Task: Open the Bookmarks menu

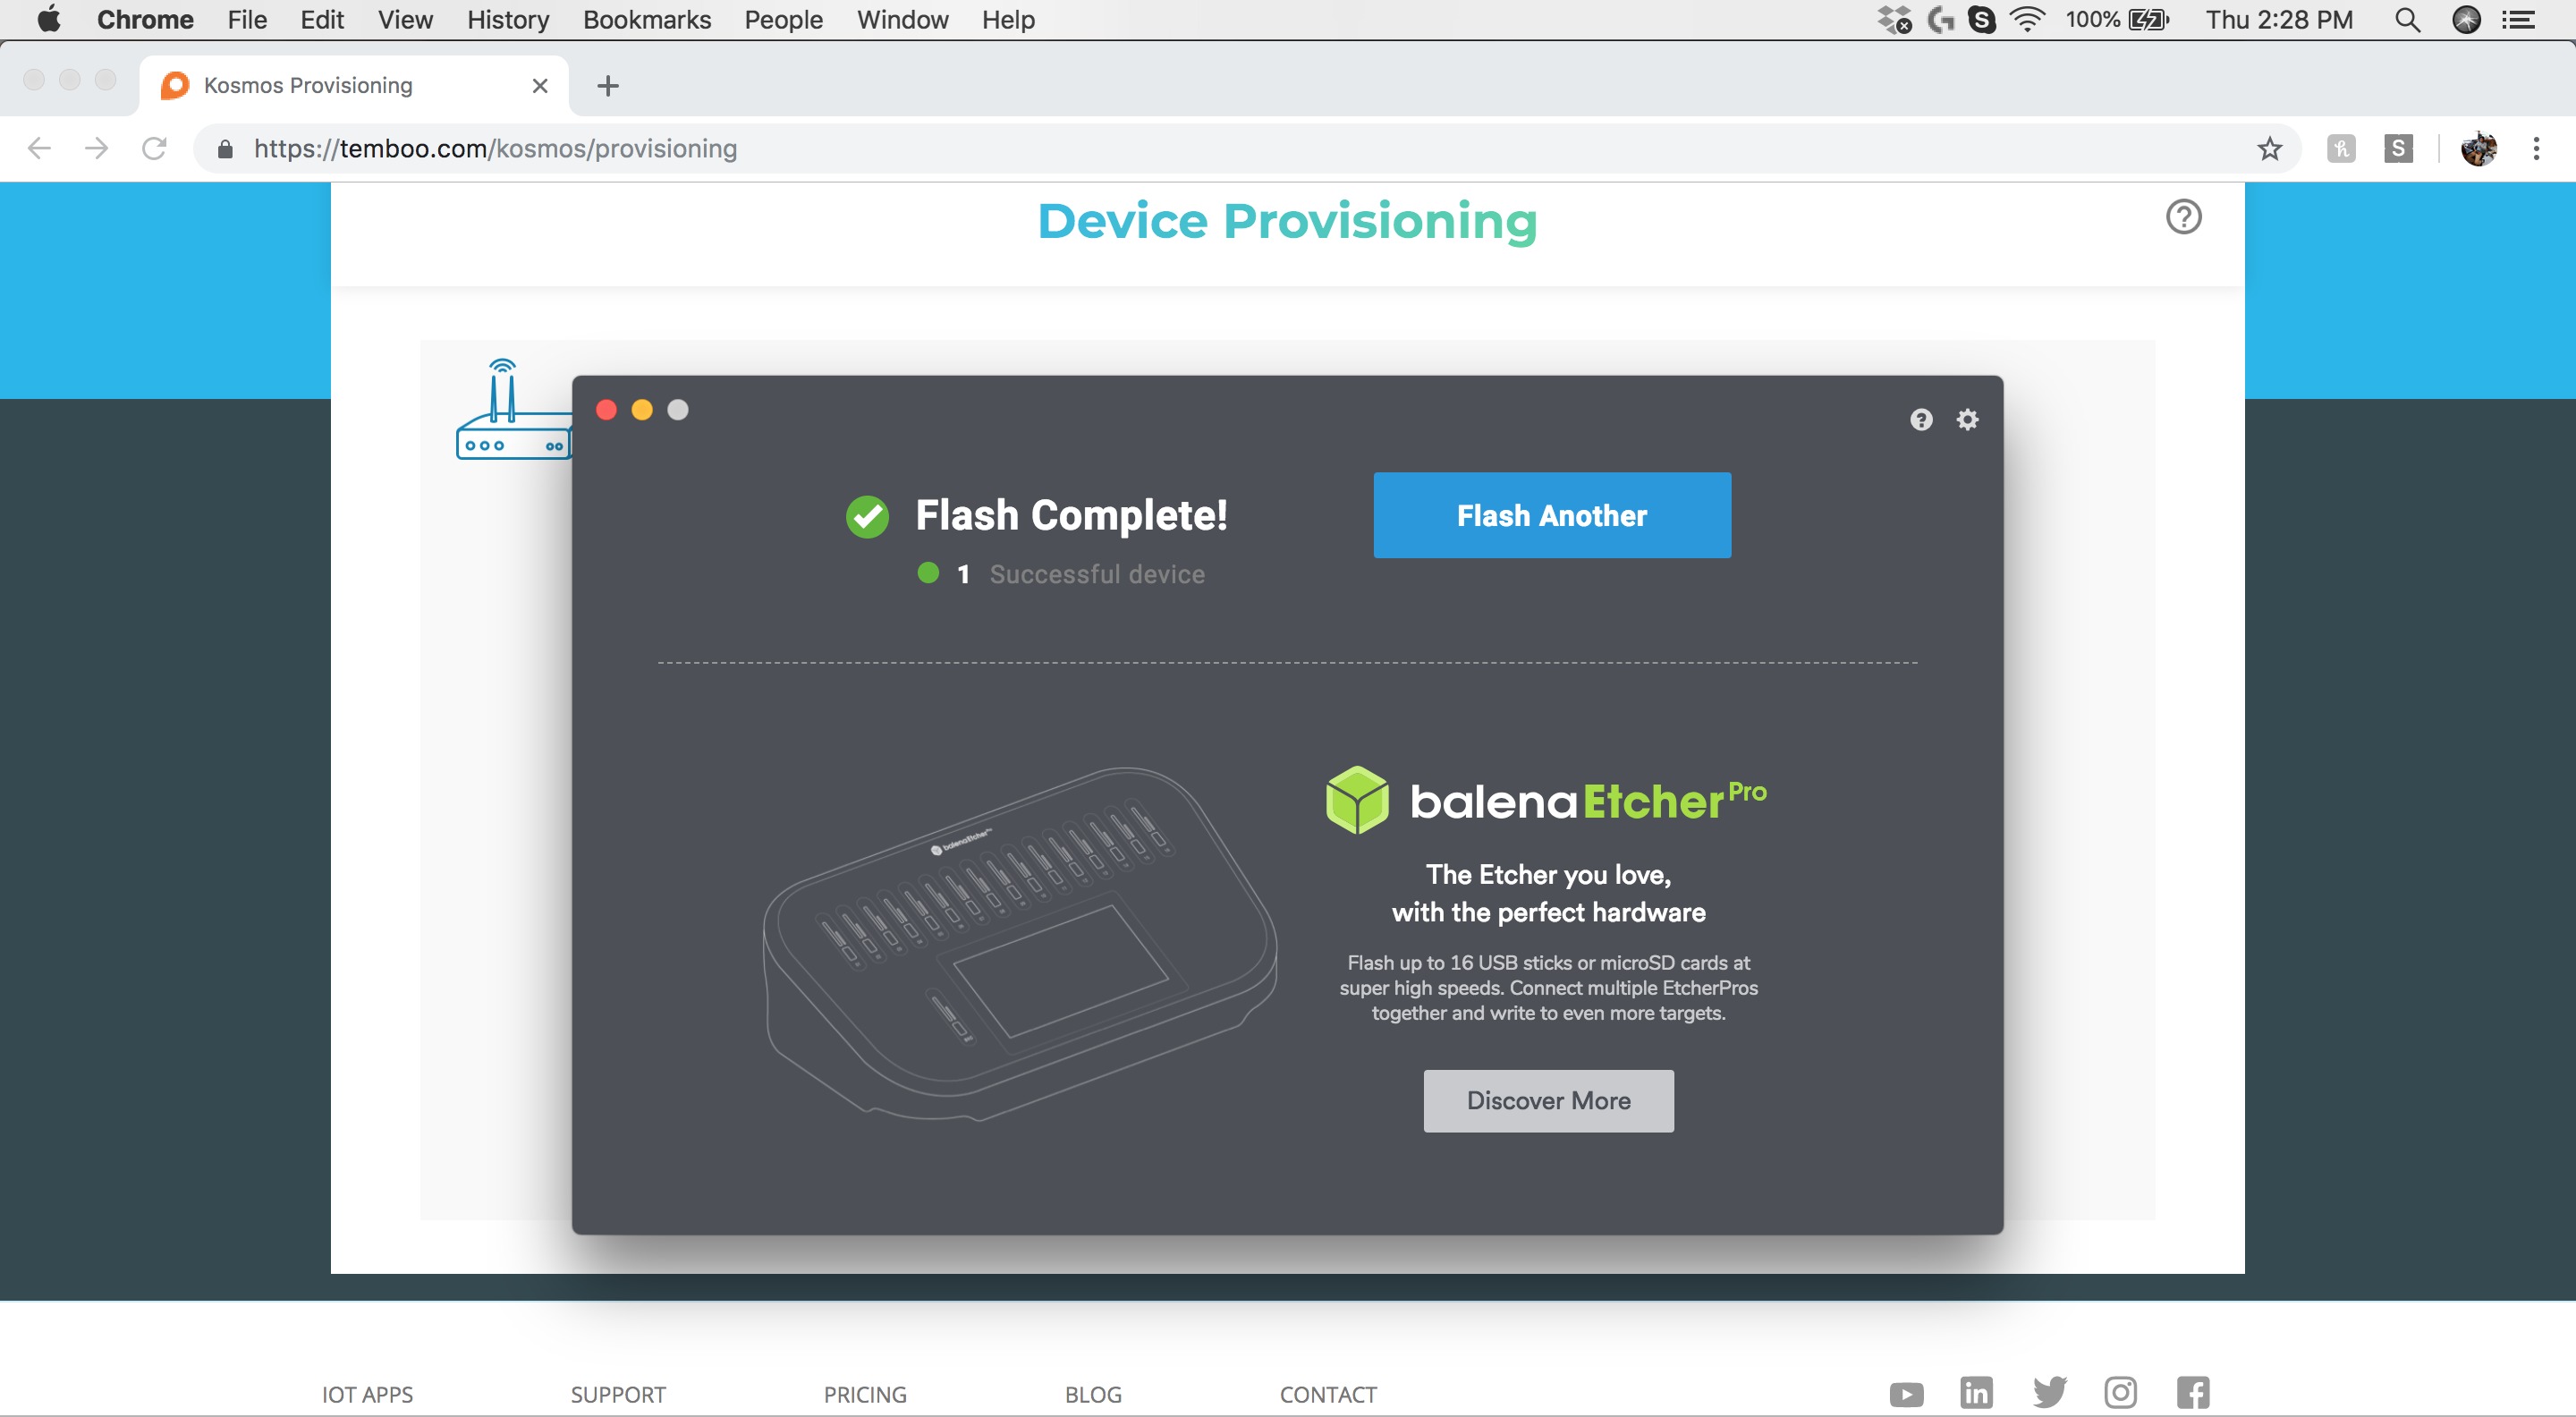Action: 647,20
